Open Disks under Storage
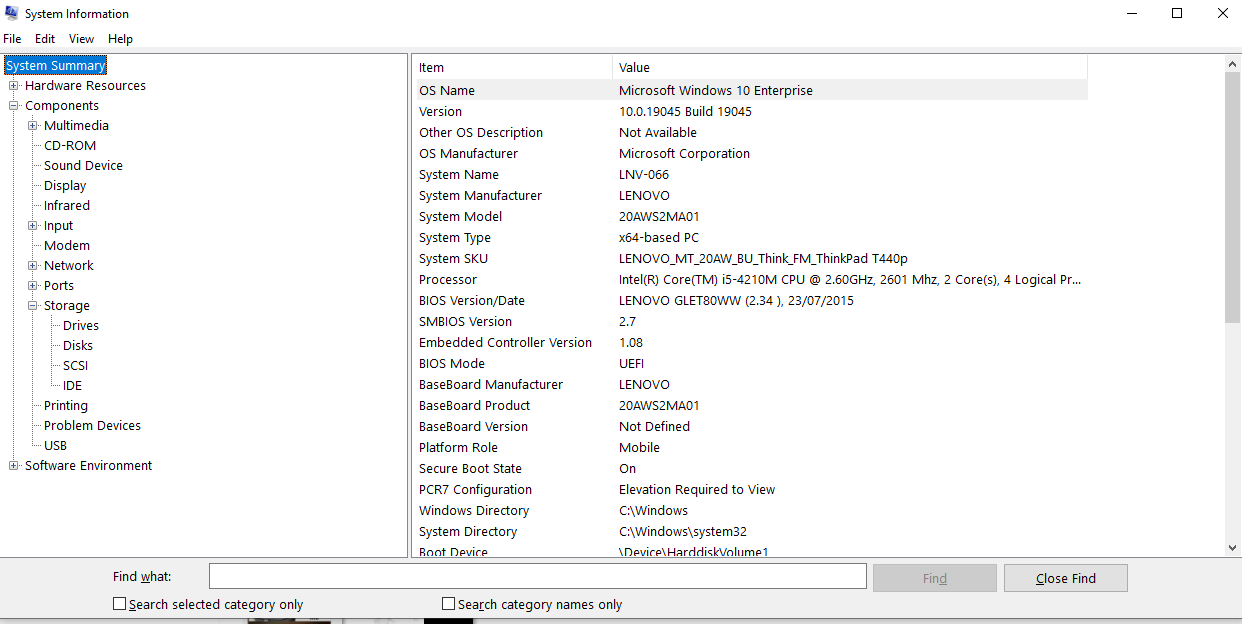 pos(78,346)
